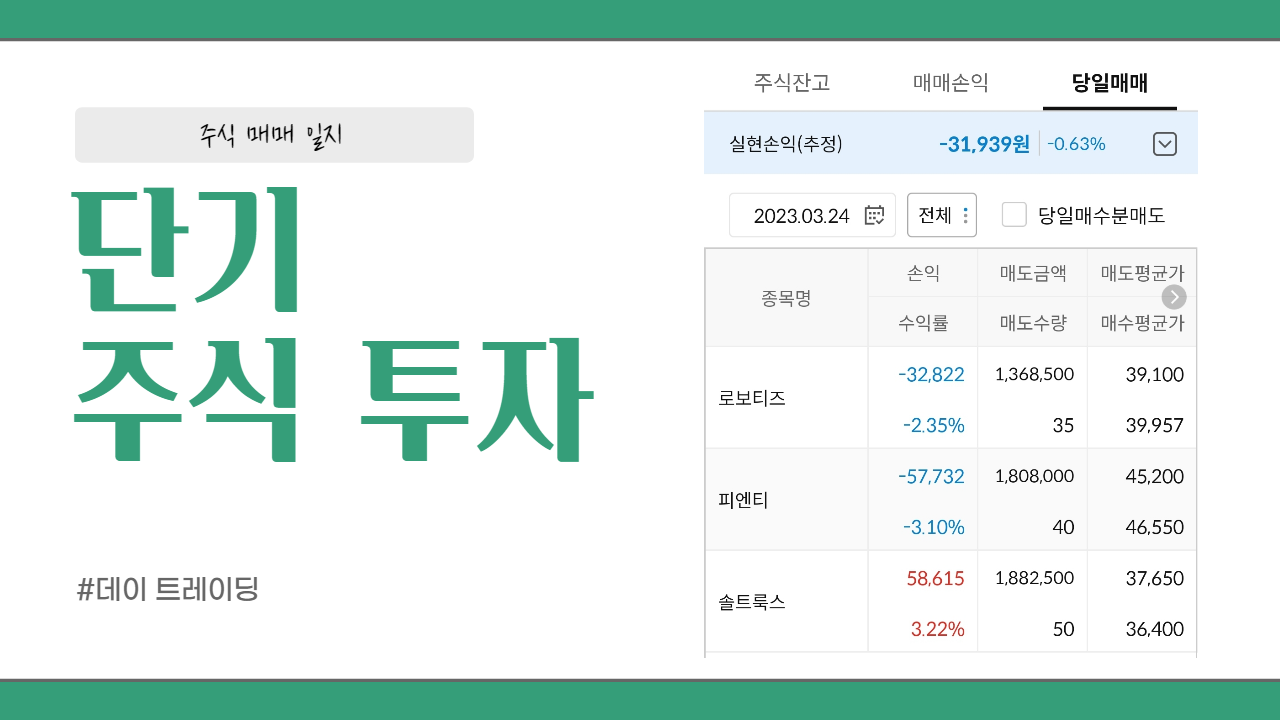The width and height of the screenshot is (1280, 720).
Task: Open the 주식잔고 tab
Action: click(x=791, y=83)
